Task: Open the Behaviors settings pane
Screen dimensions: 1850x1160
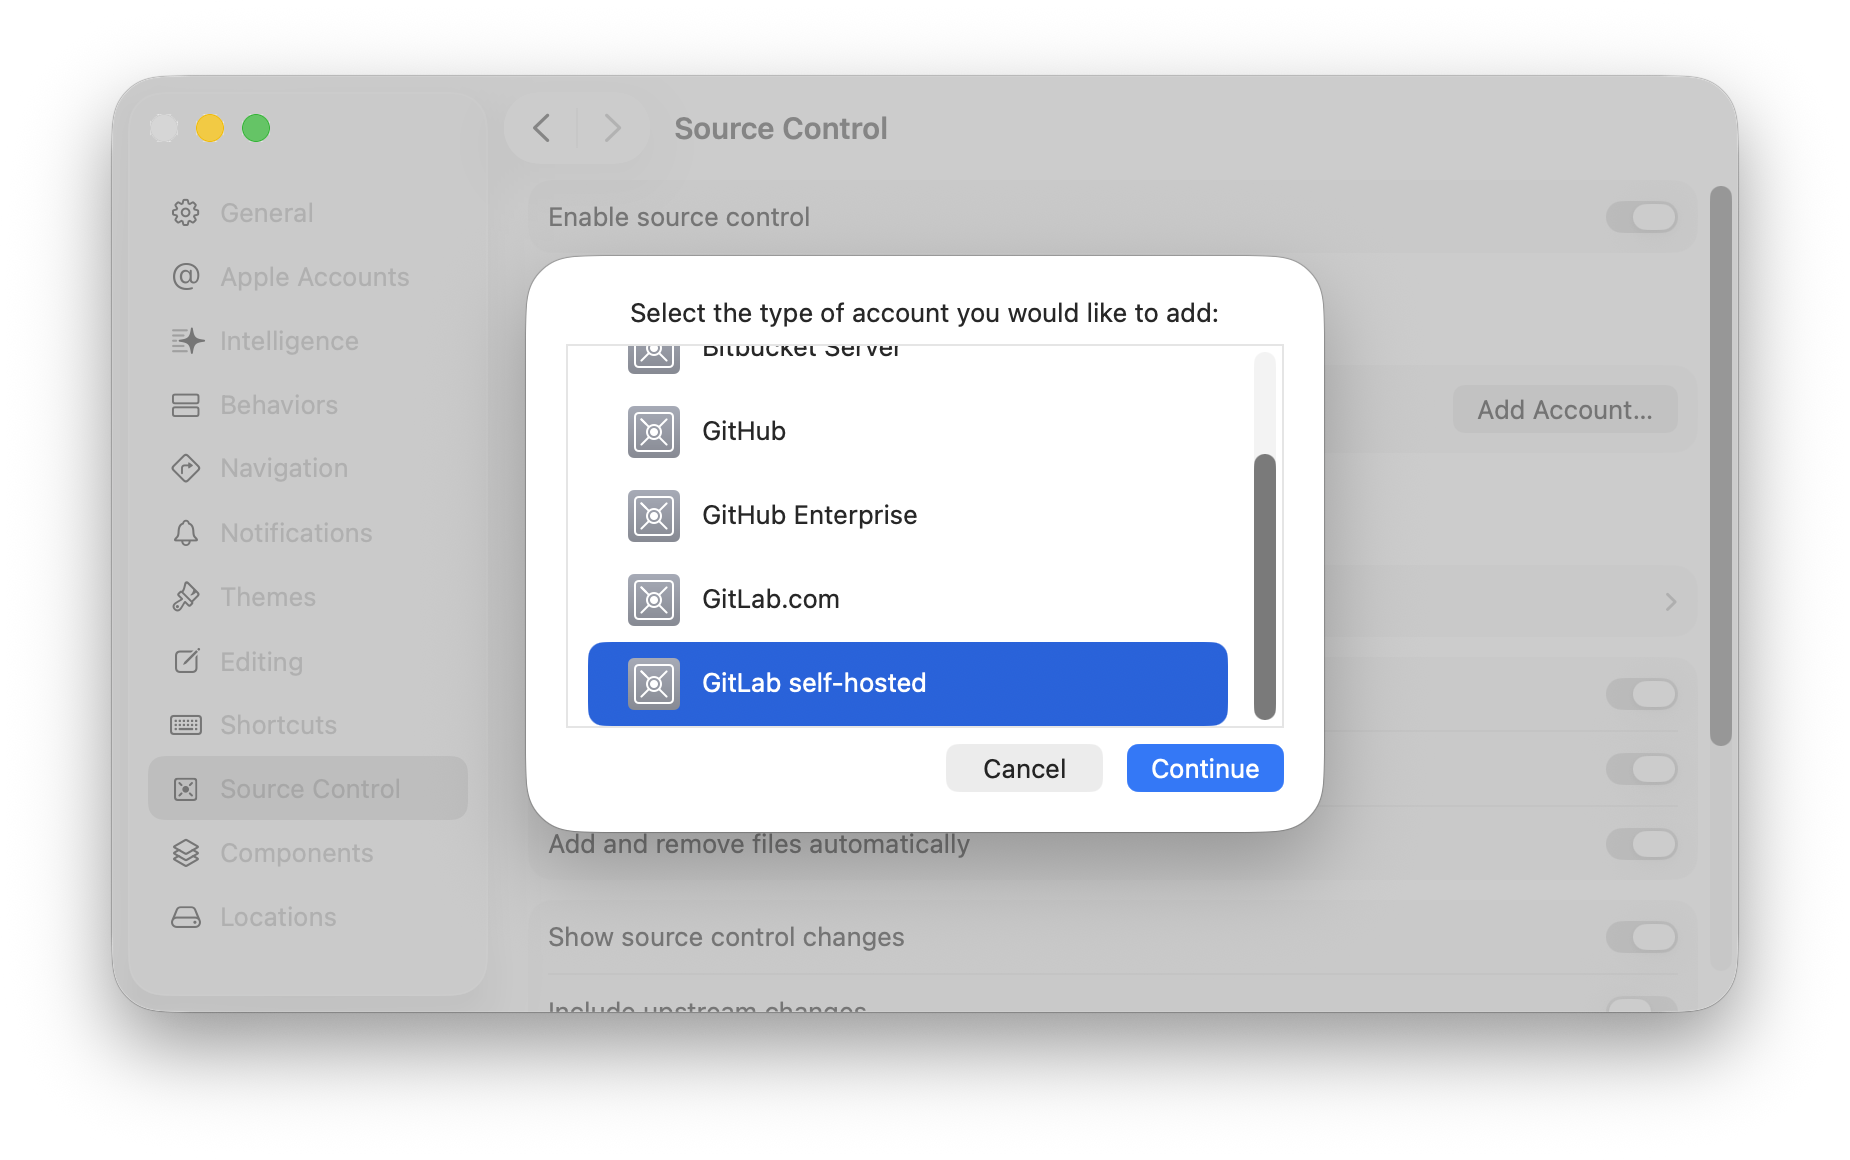Action: point(278,405)
